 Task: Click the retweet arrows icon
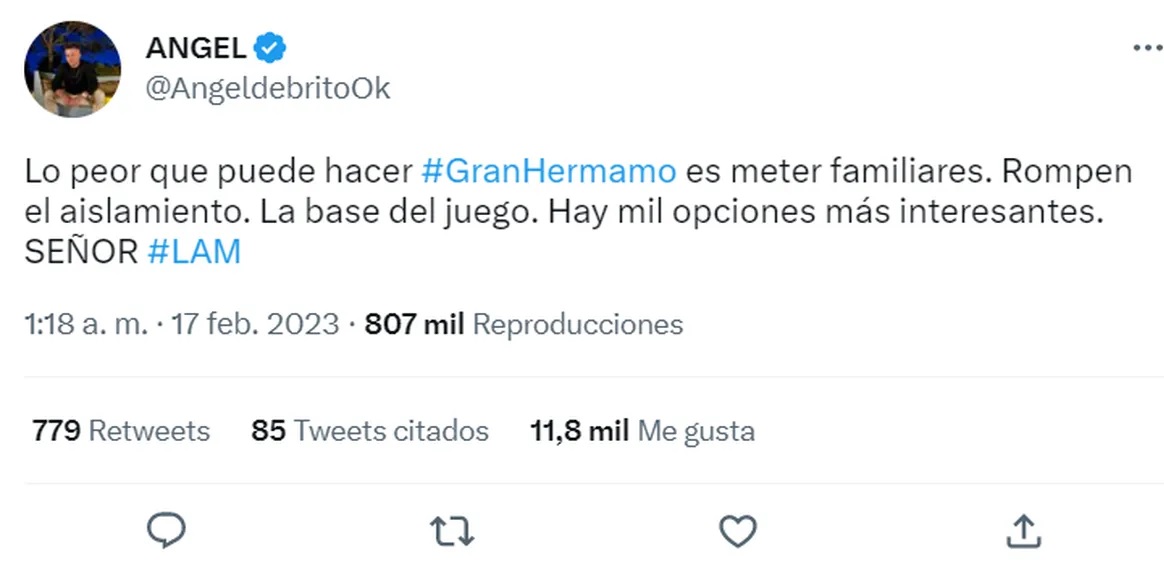(452, 531)
